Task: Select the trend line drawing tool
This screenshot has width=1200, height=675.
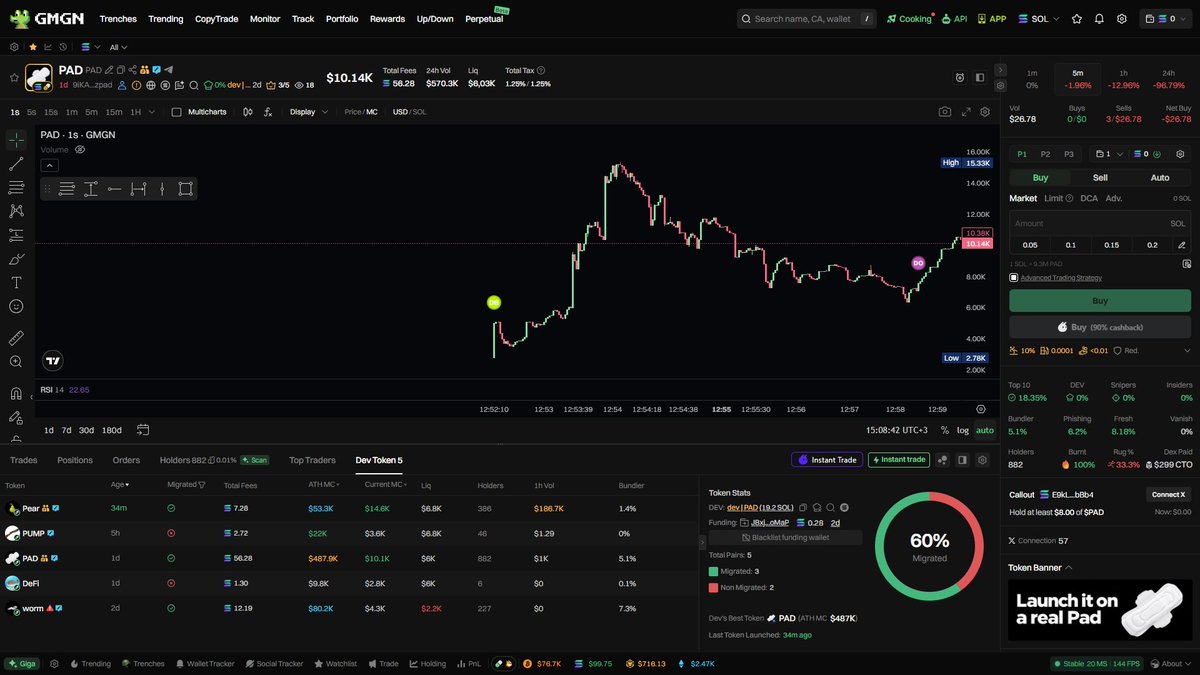Action: [16, 163]
